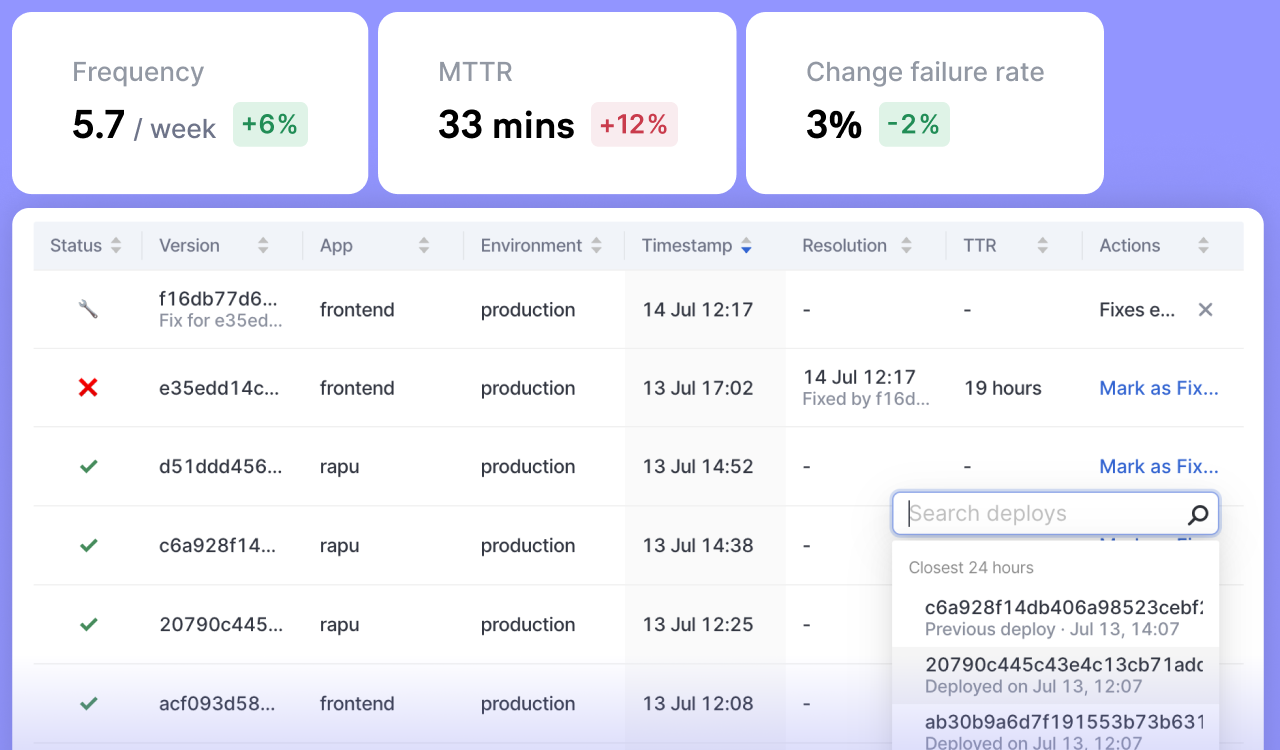The width and height of the screenshot is (1280, 750).
Task: Remove the 'Fixes e...' link using X icon
Action: tap(1206, 310)
